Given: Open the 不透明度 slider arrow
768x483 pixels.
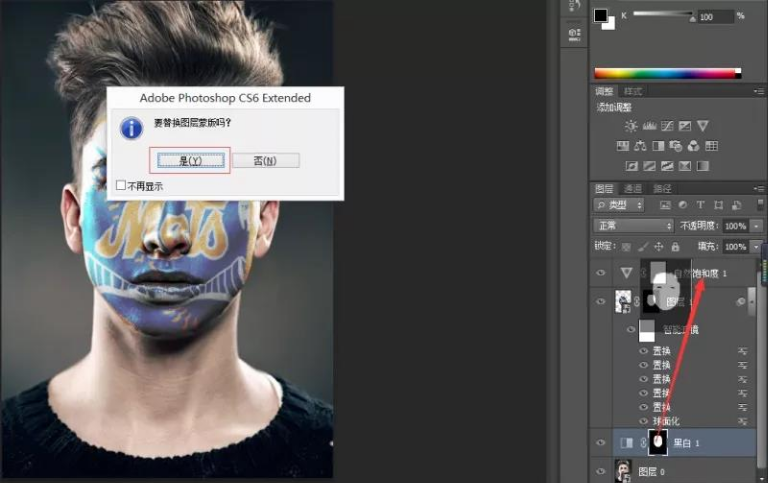Looking at the screenshot, I should tap(757, 226).
